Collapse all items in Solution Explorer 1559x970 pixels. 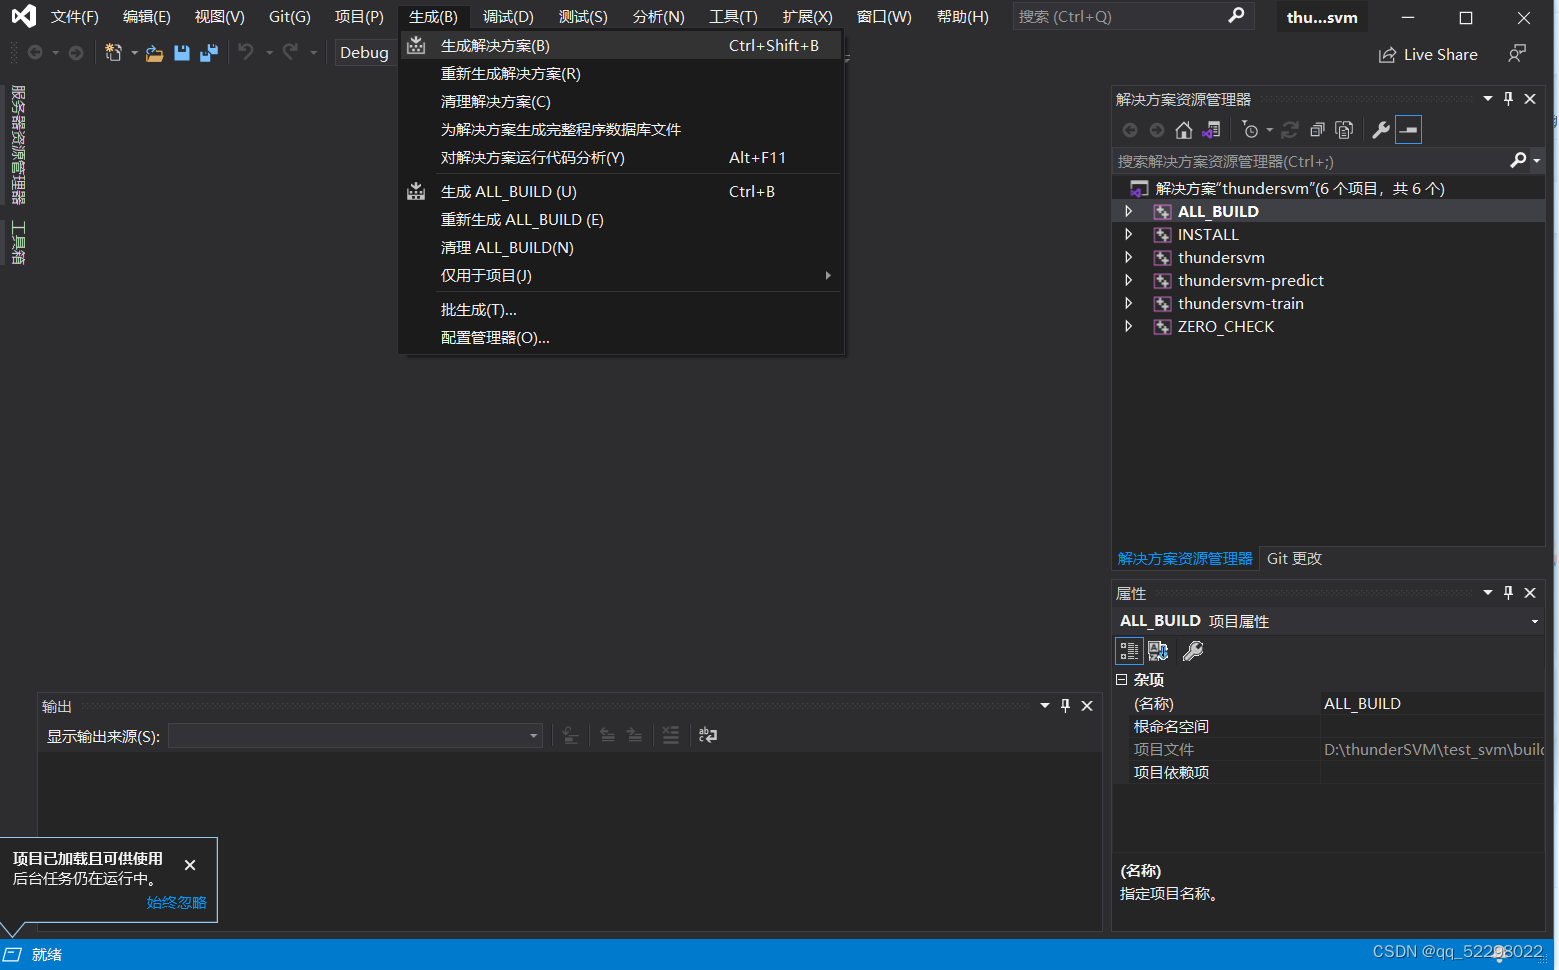1316,129
